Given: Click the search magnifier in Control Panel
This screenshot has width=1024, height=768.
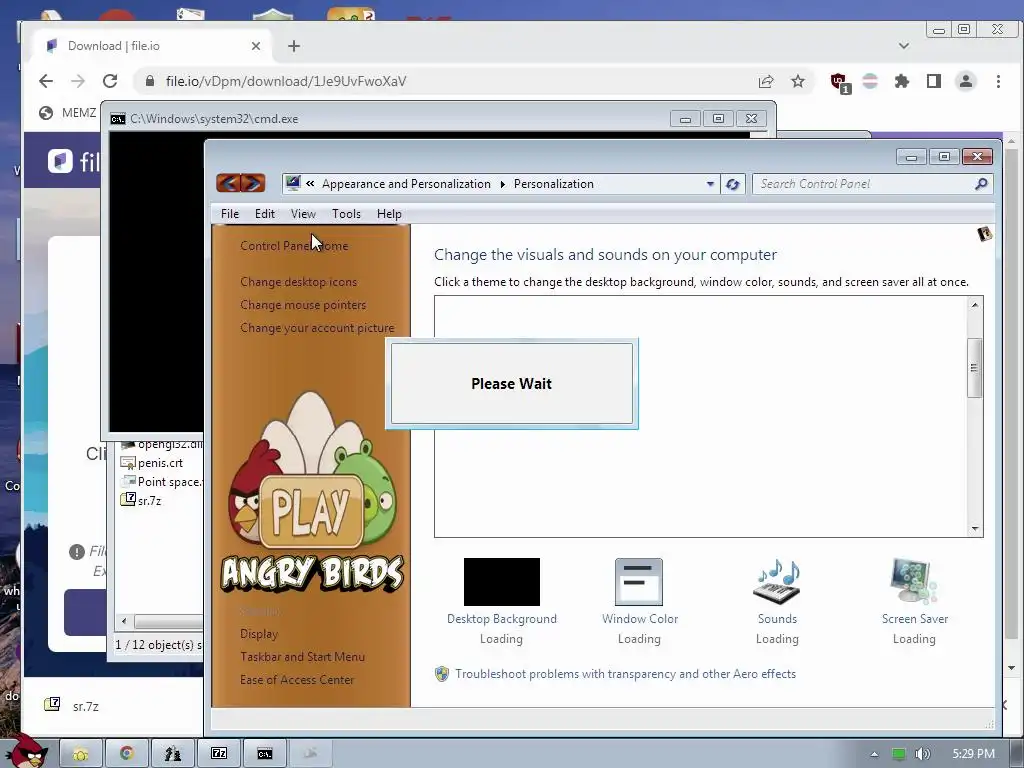Looking at the screenshot, I should (x=981, y=184).
